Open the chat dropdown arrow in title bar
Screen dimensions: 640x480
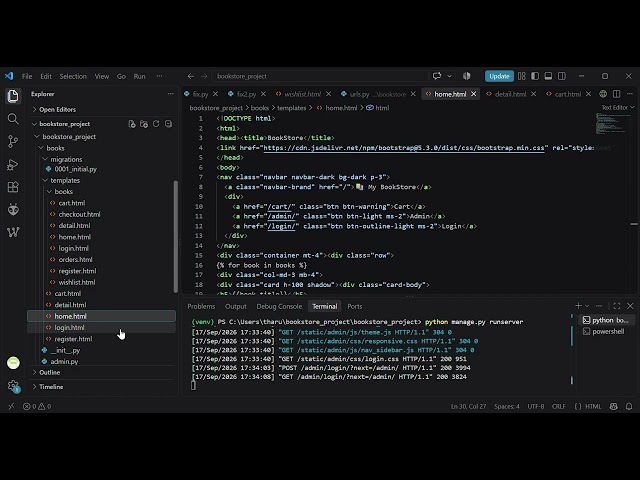tap(449, 76)
